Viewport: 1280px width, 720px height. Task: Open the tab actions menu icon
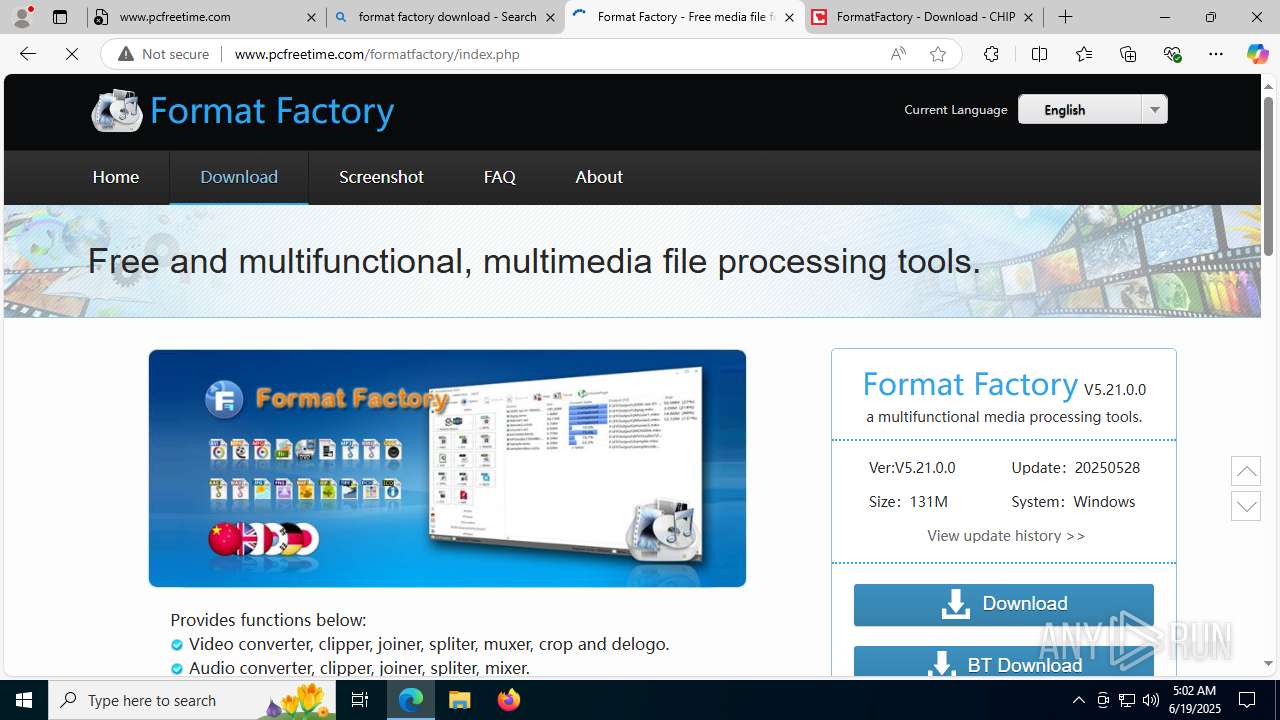tap(60, 17)
